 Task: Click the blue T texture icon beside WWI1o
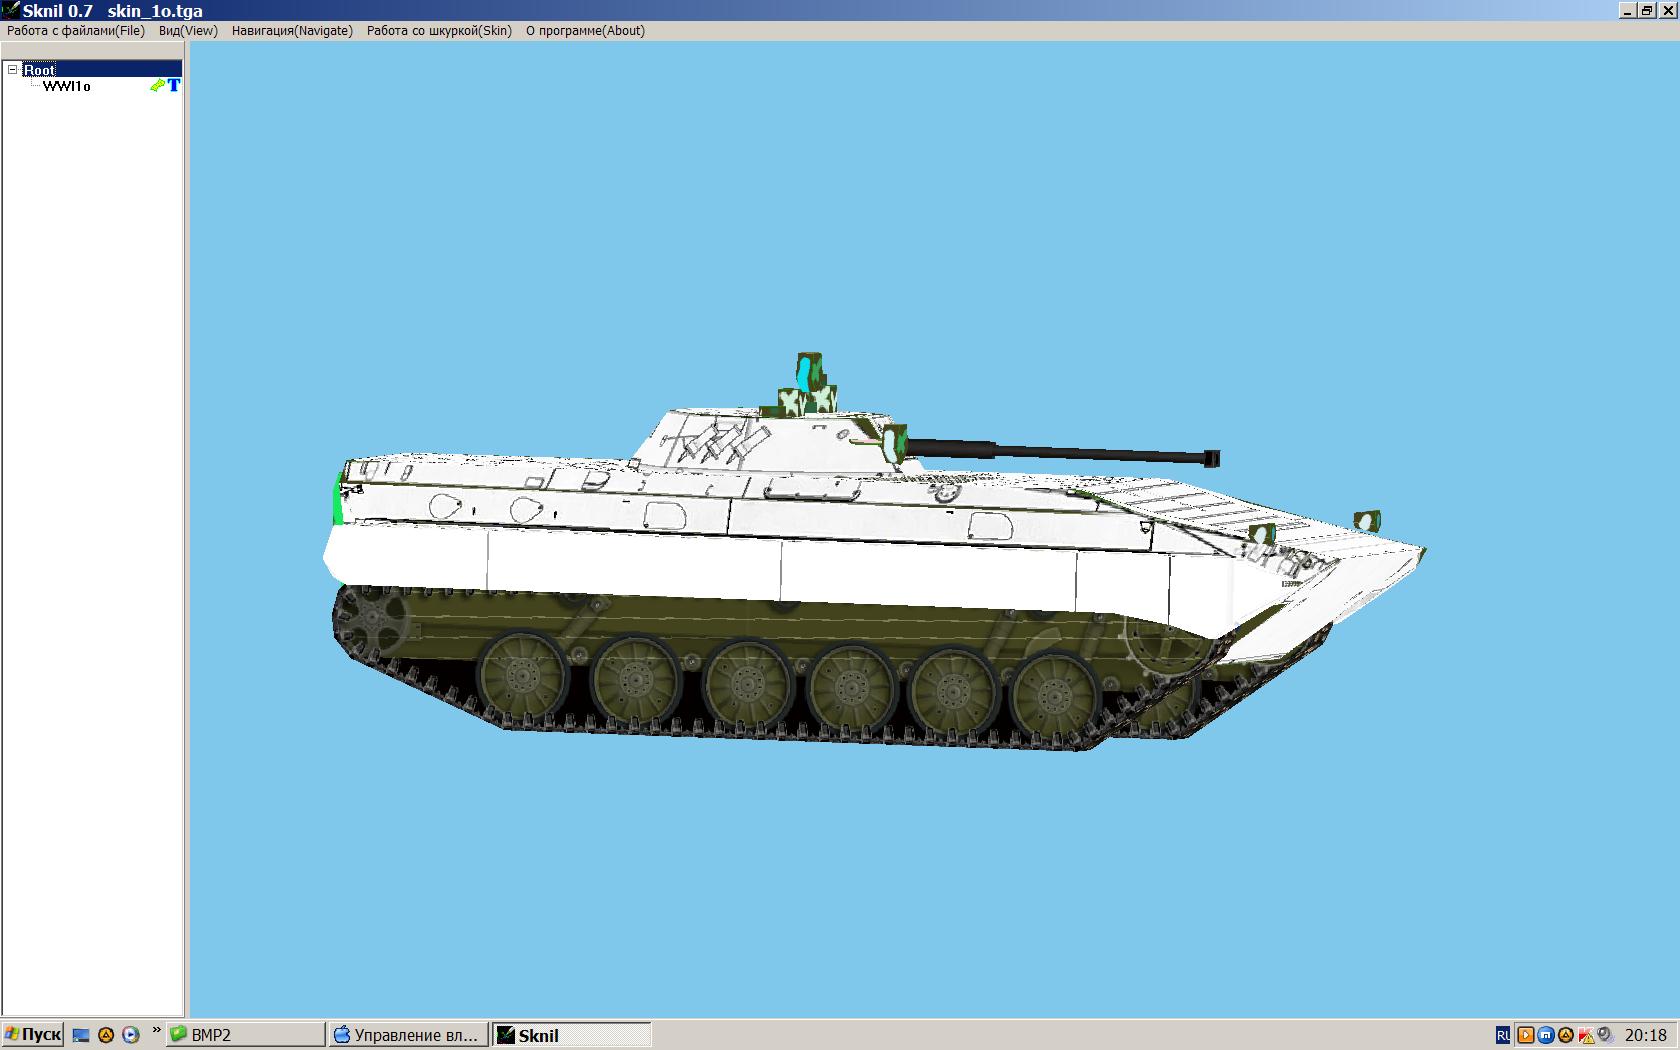pos(174,86)
